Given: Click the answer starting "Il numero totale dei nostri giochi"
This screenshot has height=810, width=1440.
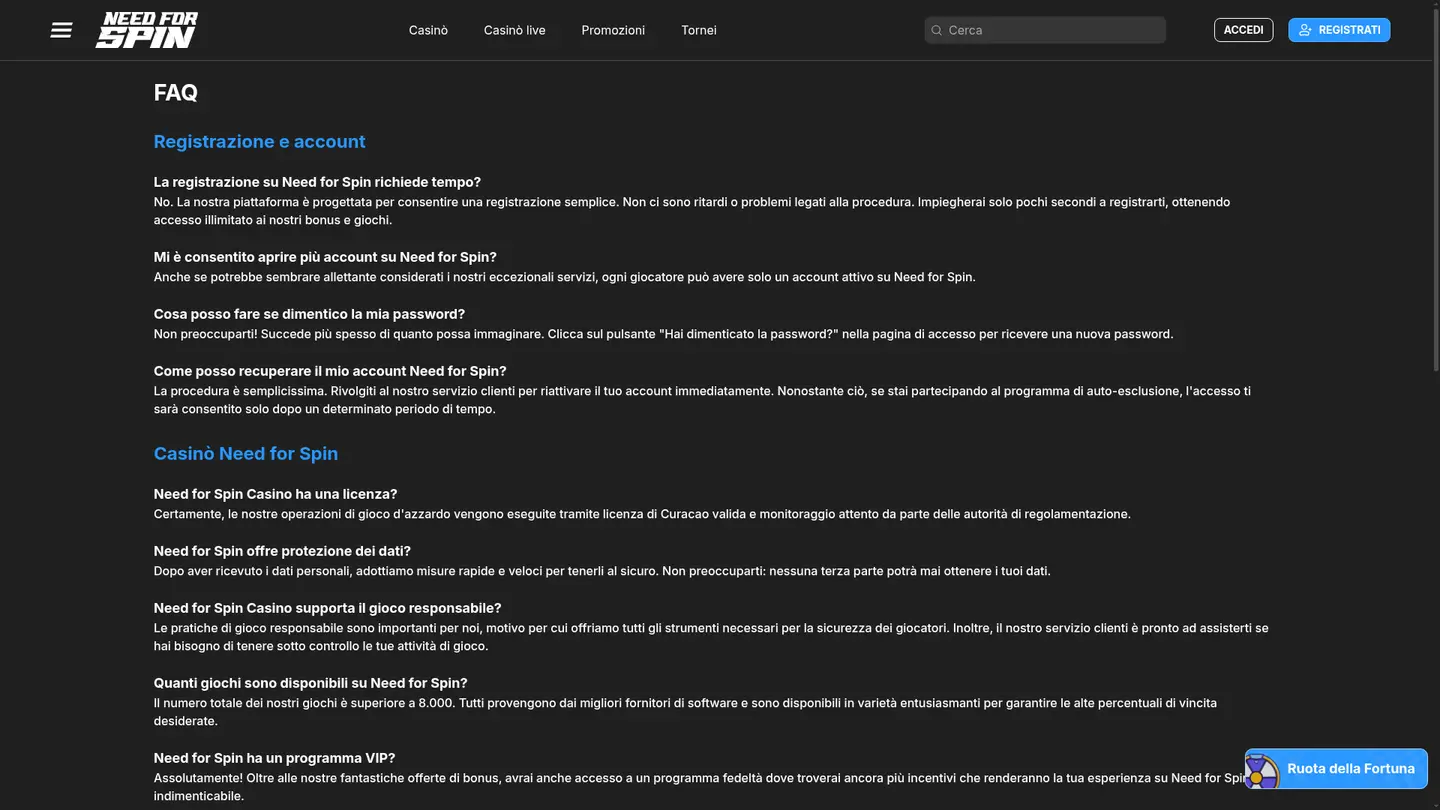Looking at the screenshot, I should (x=685, y=712).
